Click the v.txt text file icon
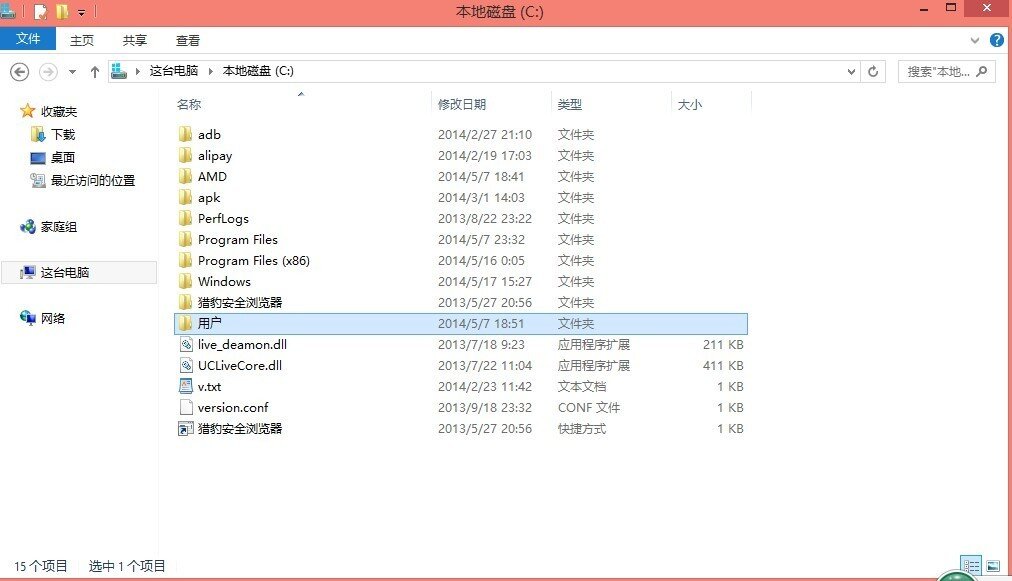Screen dimensions: 1012x581 [x=186, y=387]
